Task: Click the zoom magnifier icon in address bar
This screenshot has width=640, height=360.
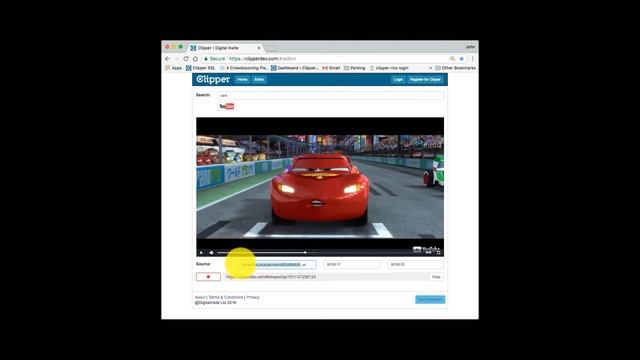Action: tap(452, 59)
